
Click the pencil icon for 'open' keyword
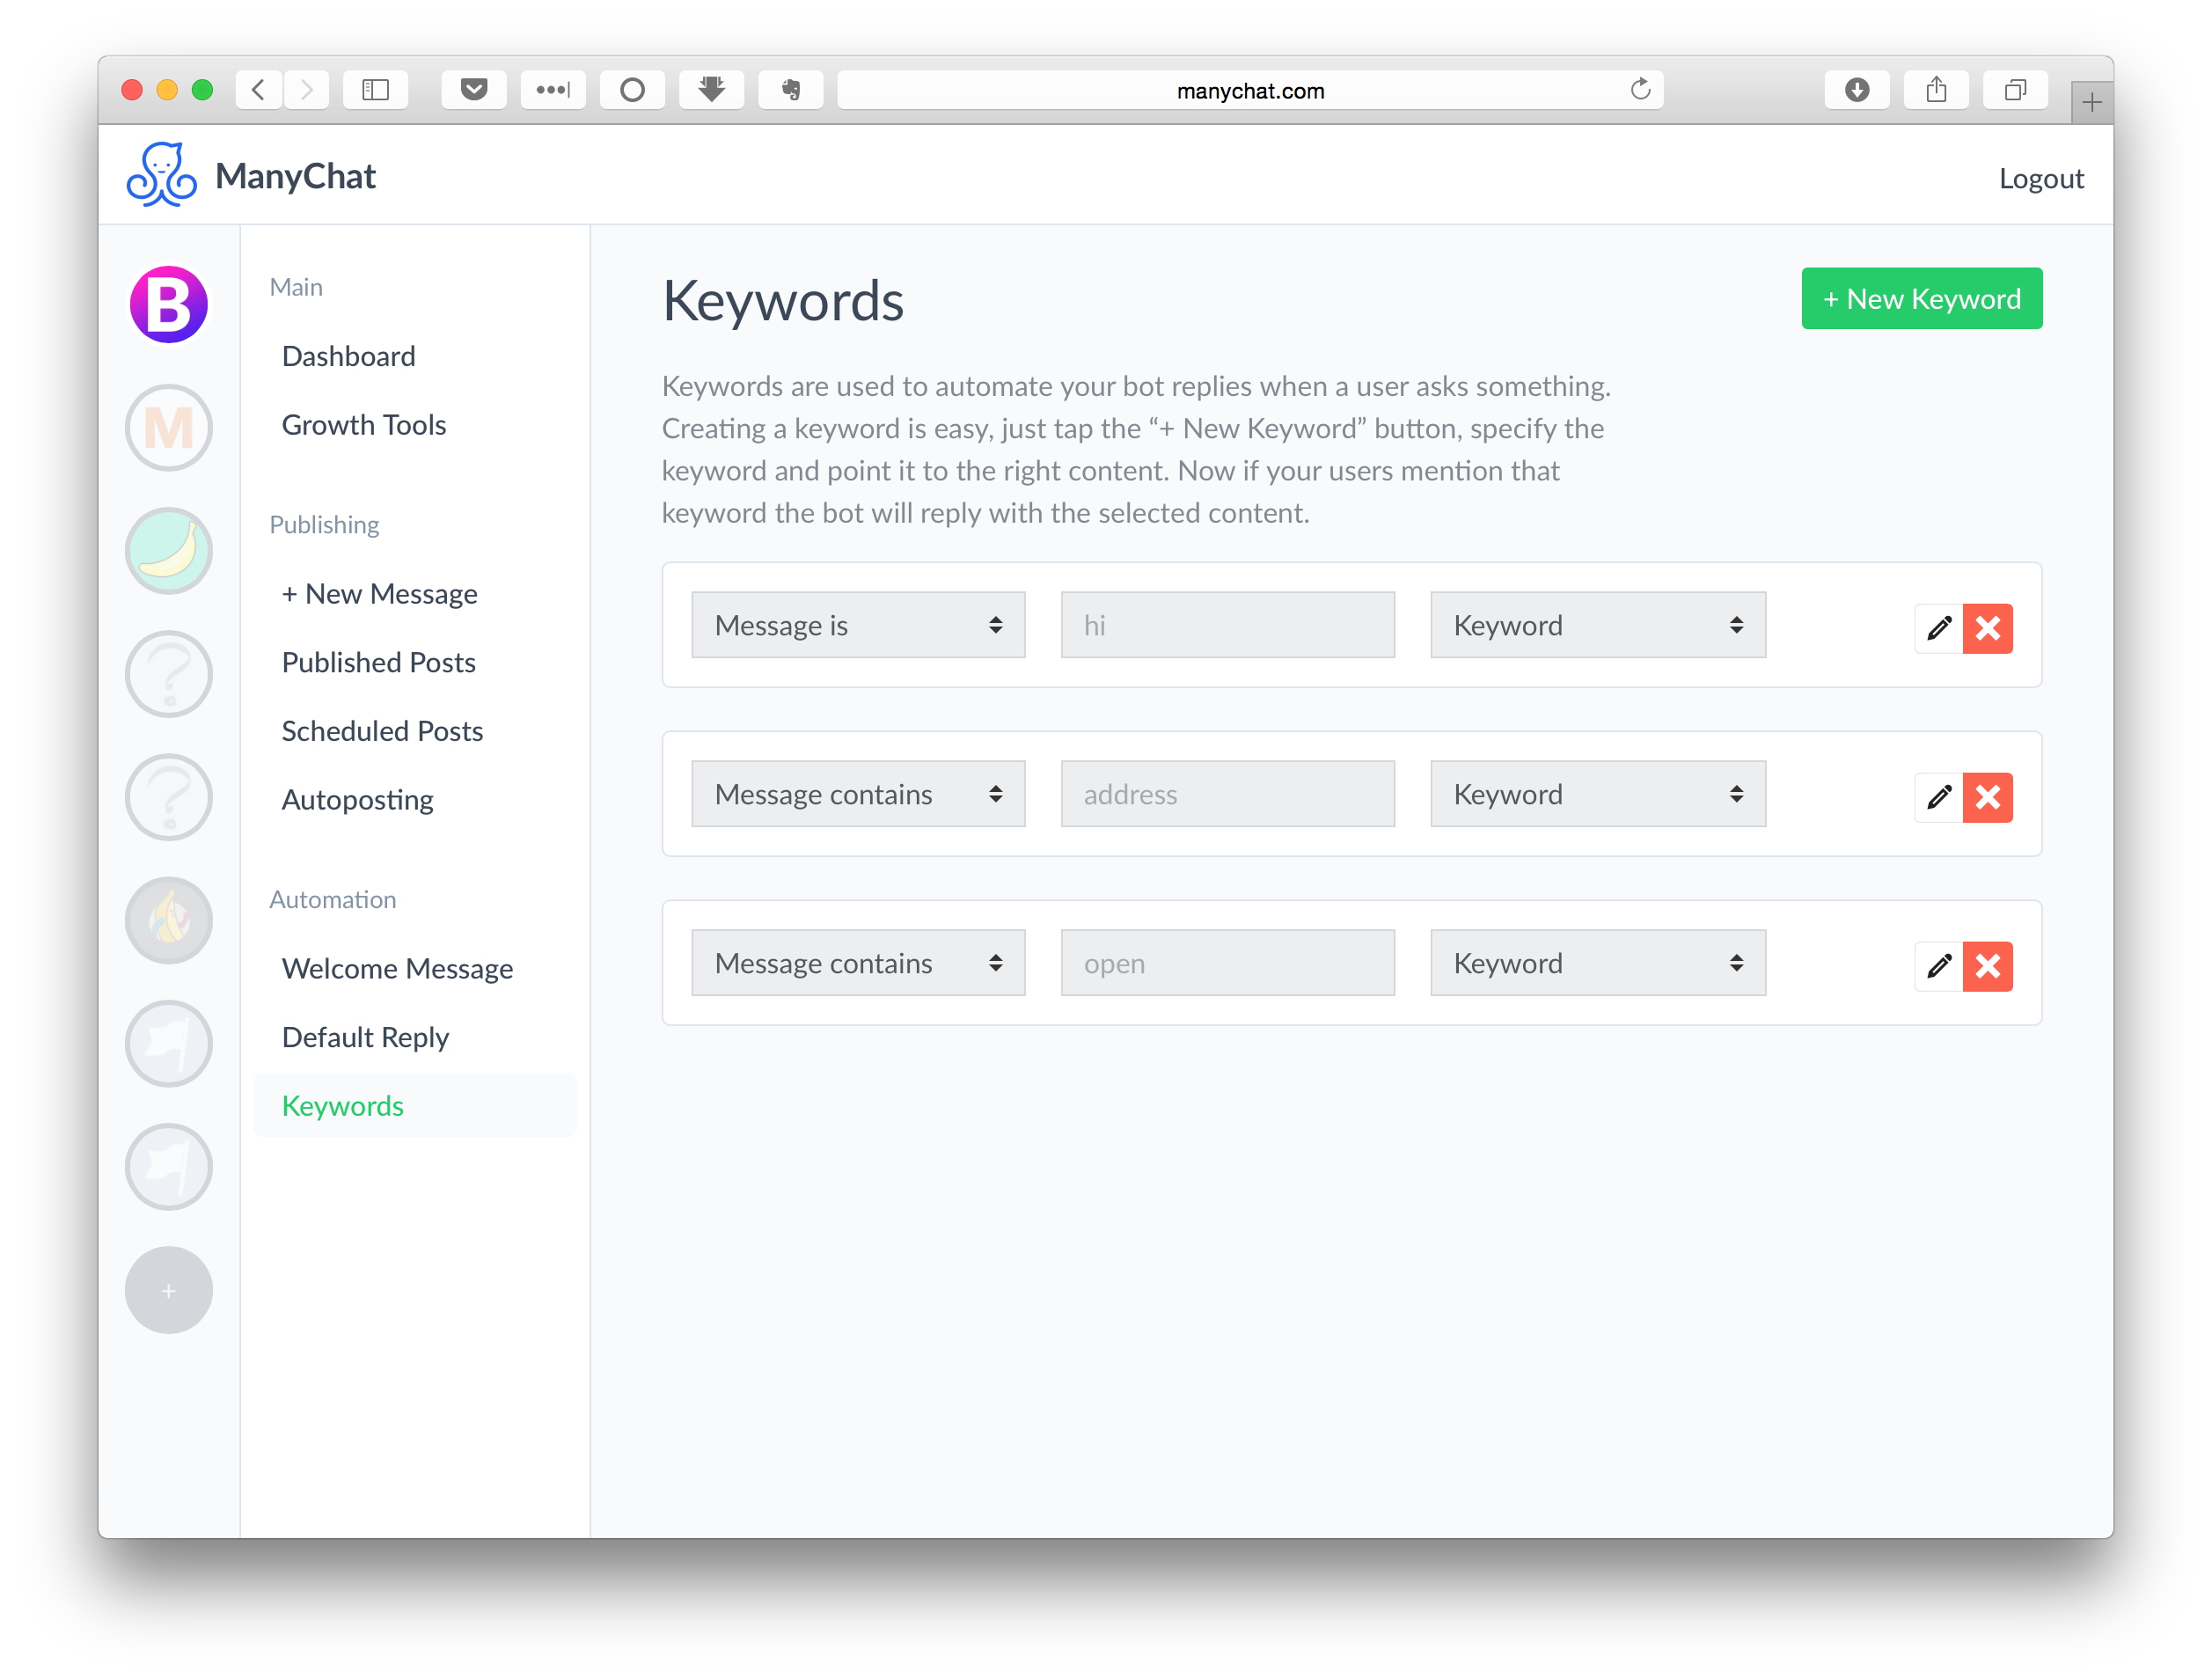coord(1938,966)
